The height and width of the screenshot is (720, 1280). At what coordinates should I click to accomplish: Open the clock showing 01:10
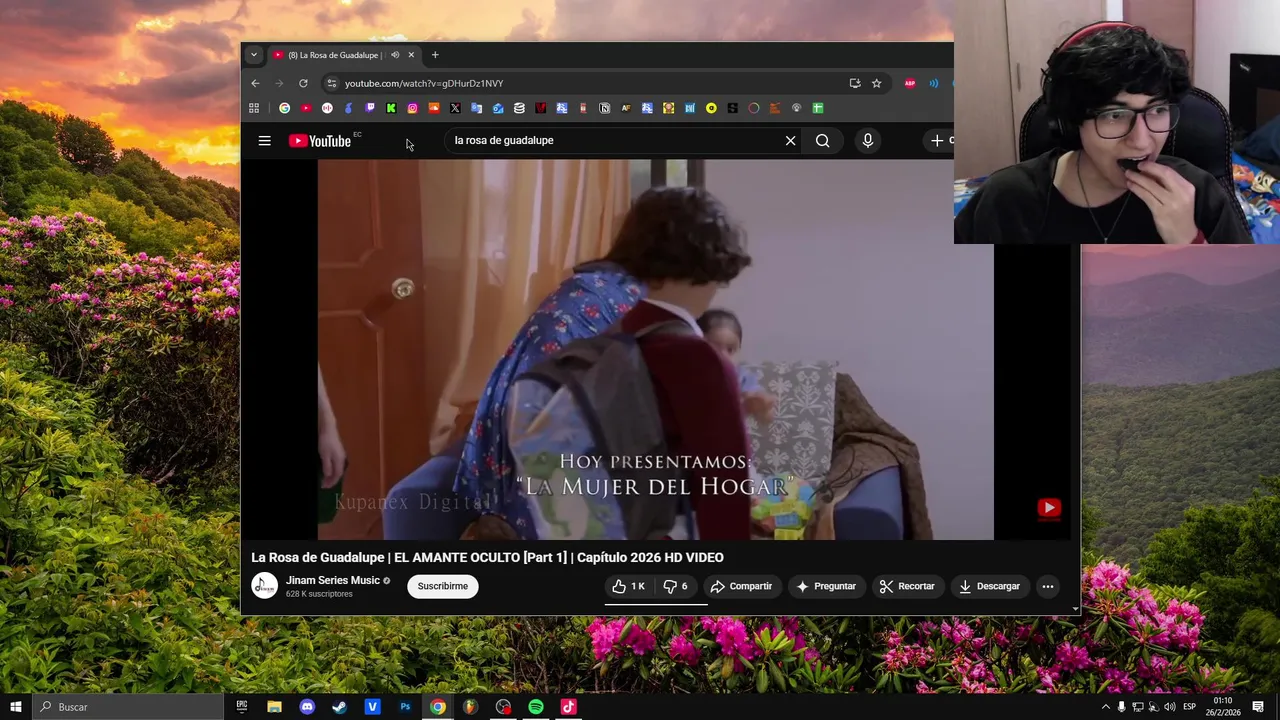pos(1223,707)
